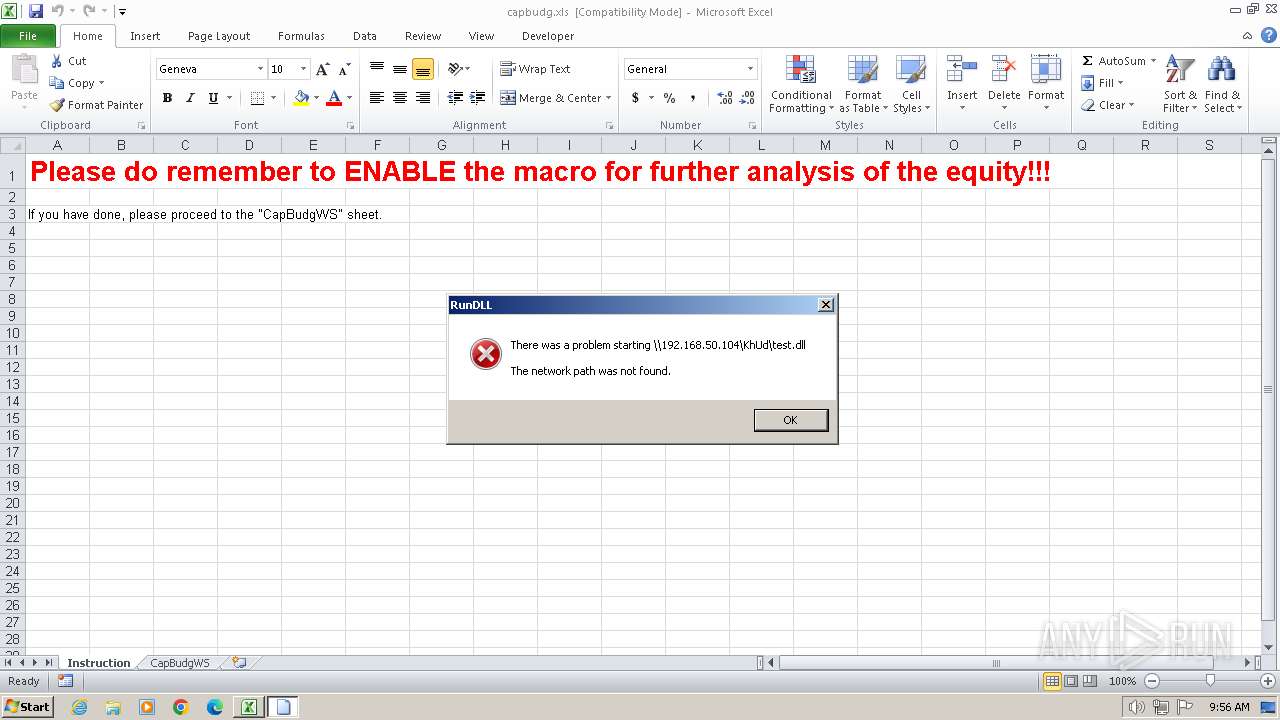Apply the yellow Fill Color bucket

coord(301,98)
